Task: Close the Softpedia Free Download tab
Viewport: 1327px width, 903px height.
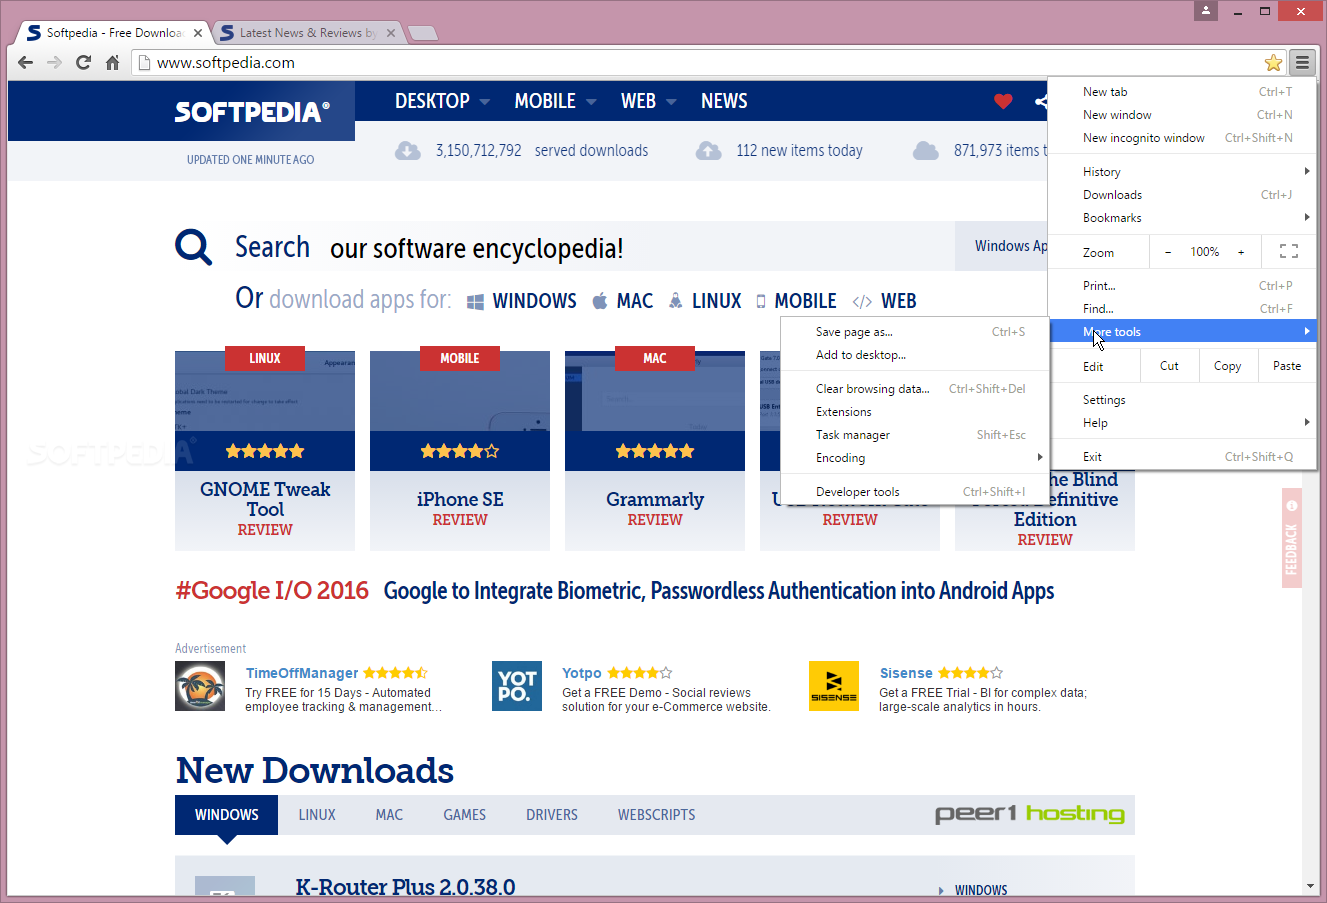Action: tap(198, 33)
